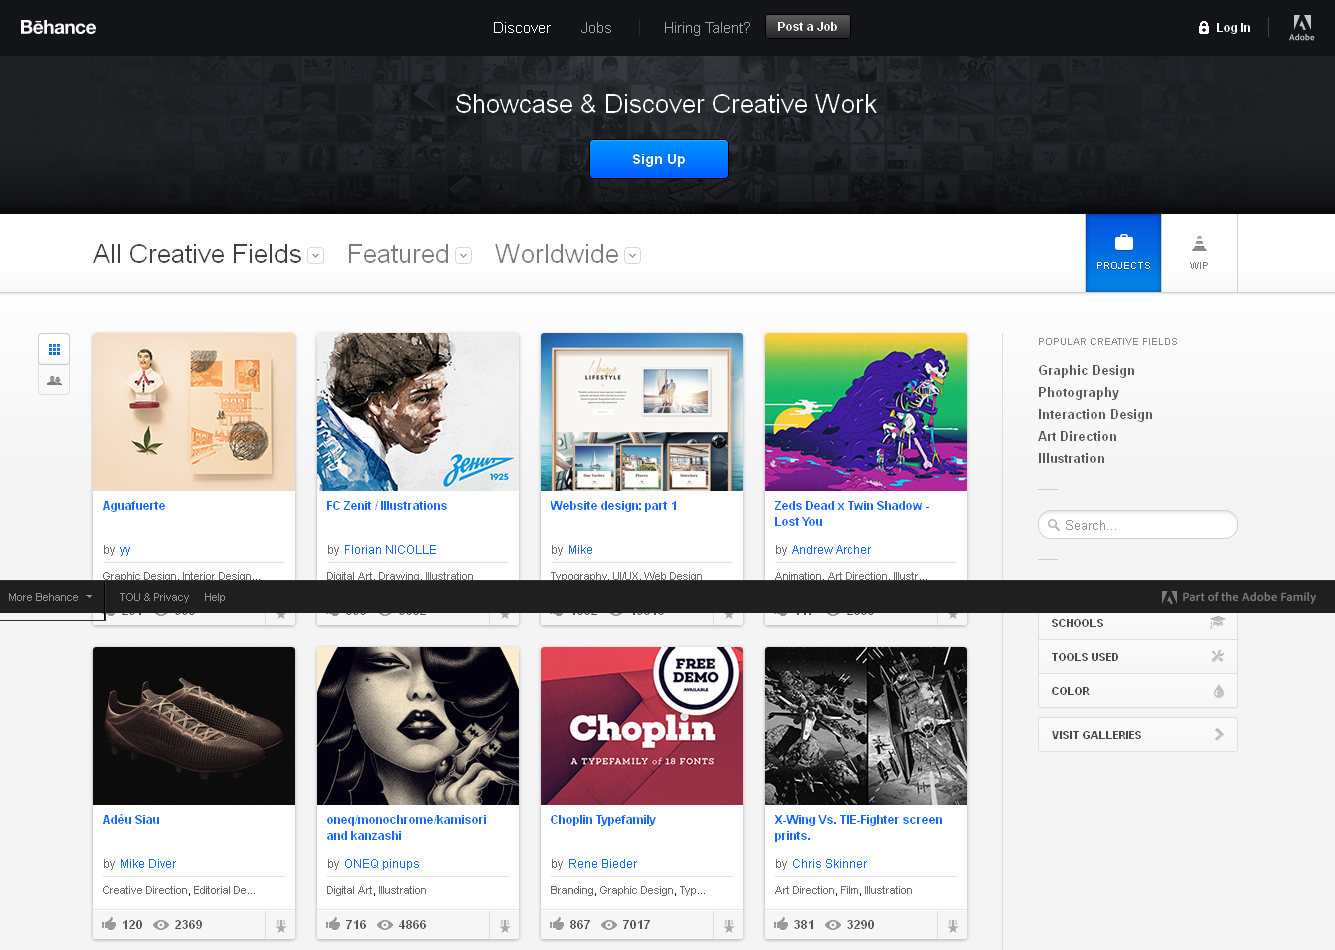The image size is (1335, 950).
Task: Click the Tools Used wrench icon
Action: [x=1218, y=656]
